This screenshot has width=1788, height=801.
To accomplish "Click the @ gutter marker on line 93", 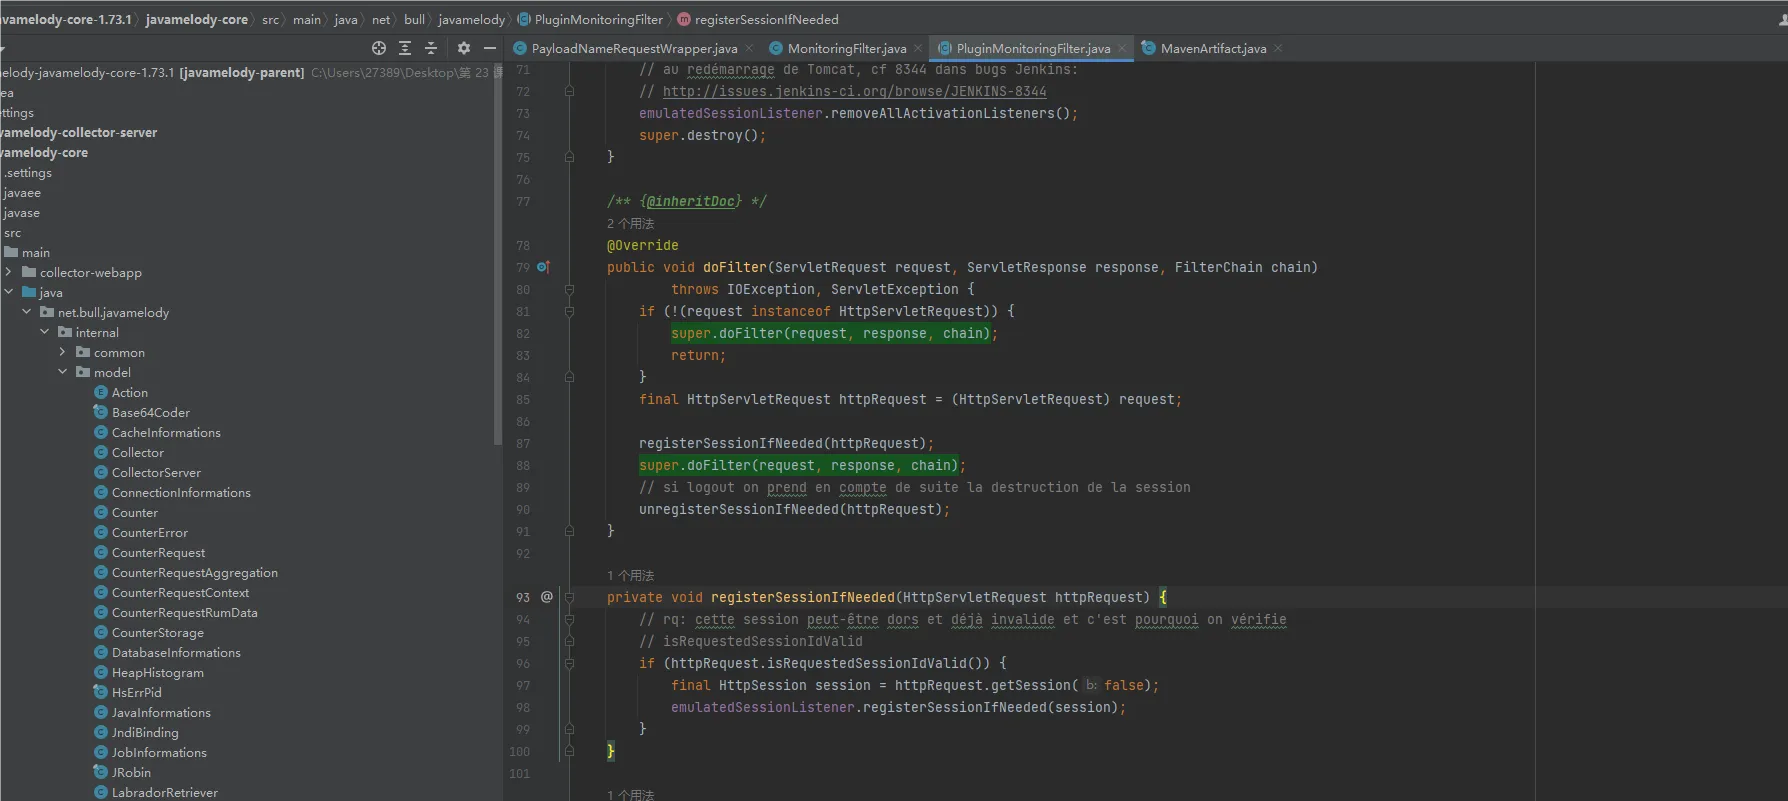I will tap(546, 597).
